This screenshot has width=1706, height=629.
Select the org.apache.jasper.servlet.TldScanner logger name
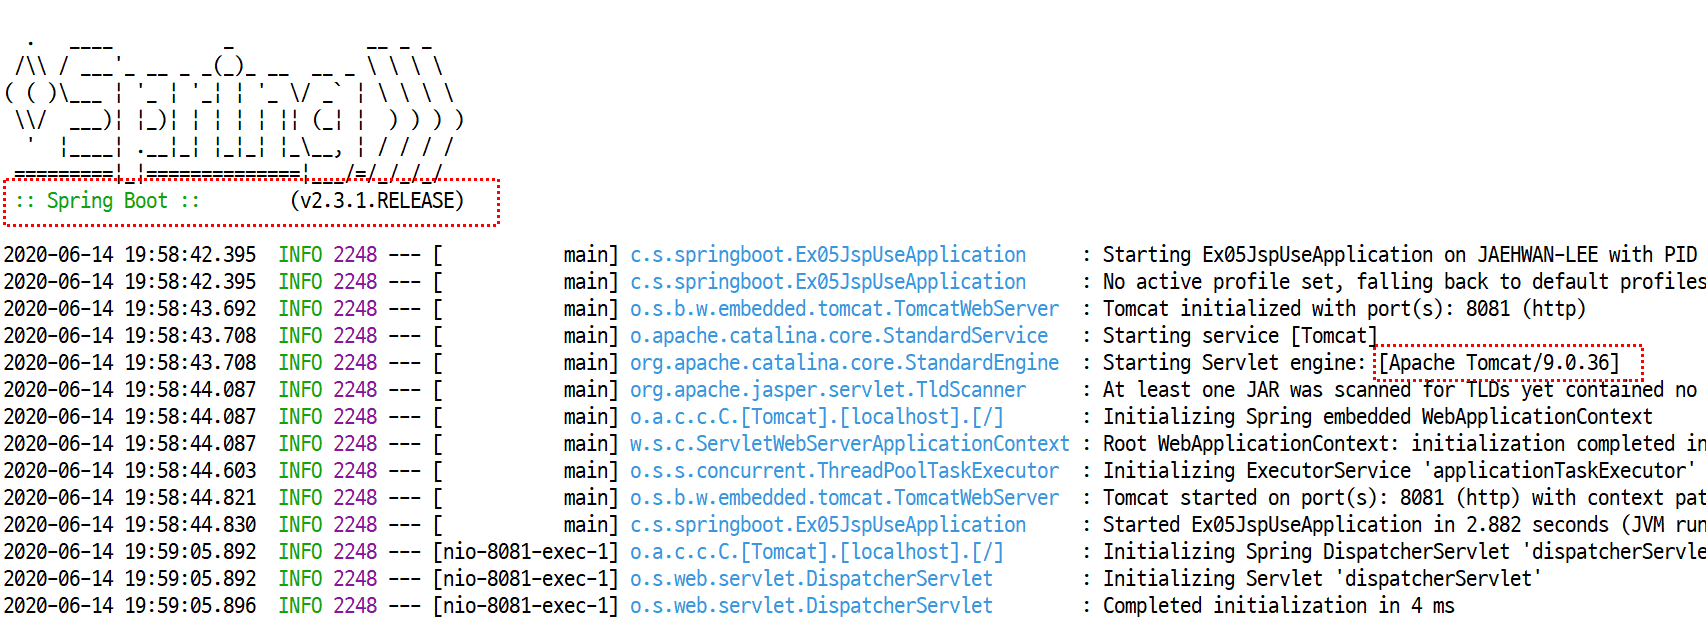827,390
